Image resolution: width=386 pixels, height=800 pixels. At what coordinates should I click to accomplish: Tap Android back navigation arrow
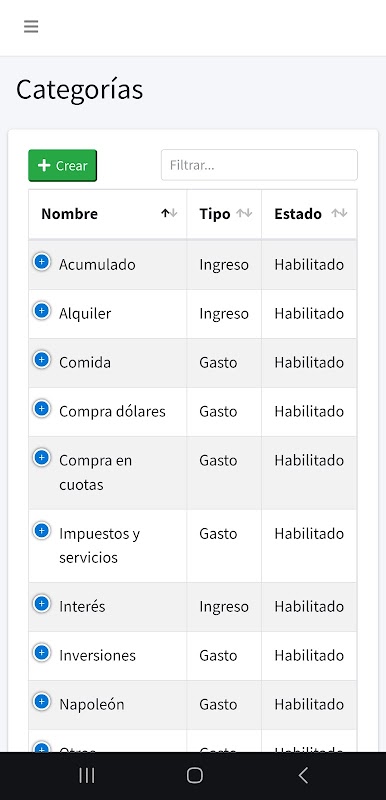(303, 776)
